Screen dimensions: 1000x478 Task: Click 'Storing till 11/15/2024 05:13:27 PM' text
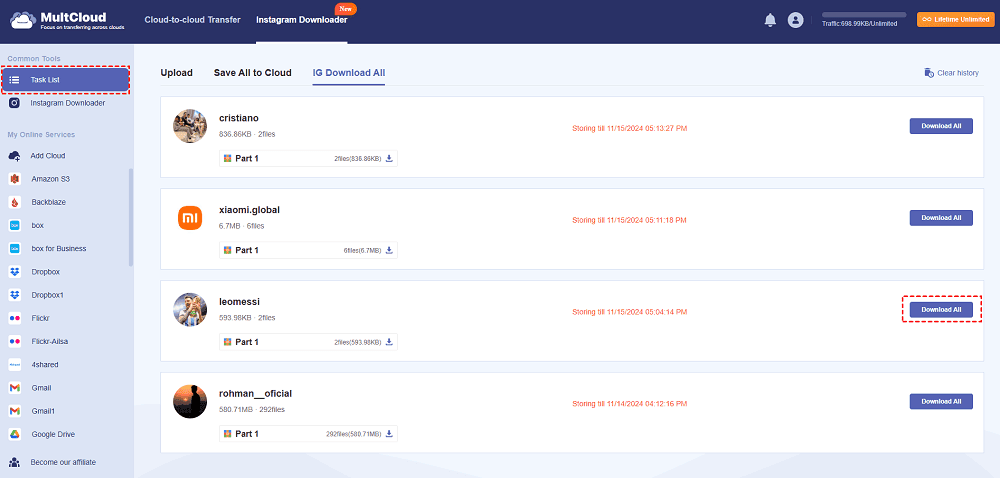[629, 129]
